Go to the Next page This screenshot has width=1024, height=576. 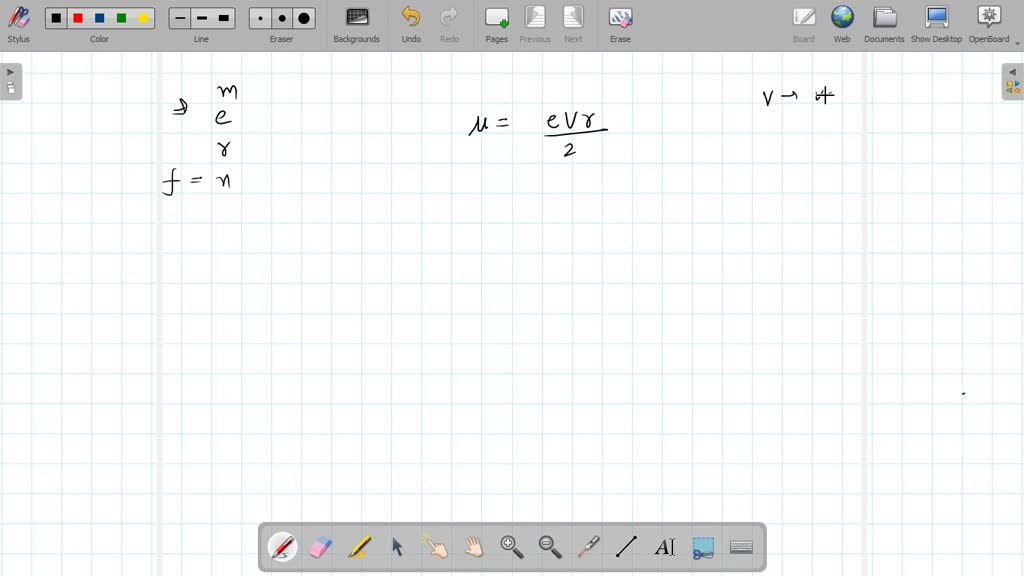(573, 25)
